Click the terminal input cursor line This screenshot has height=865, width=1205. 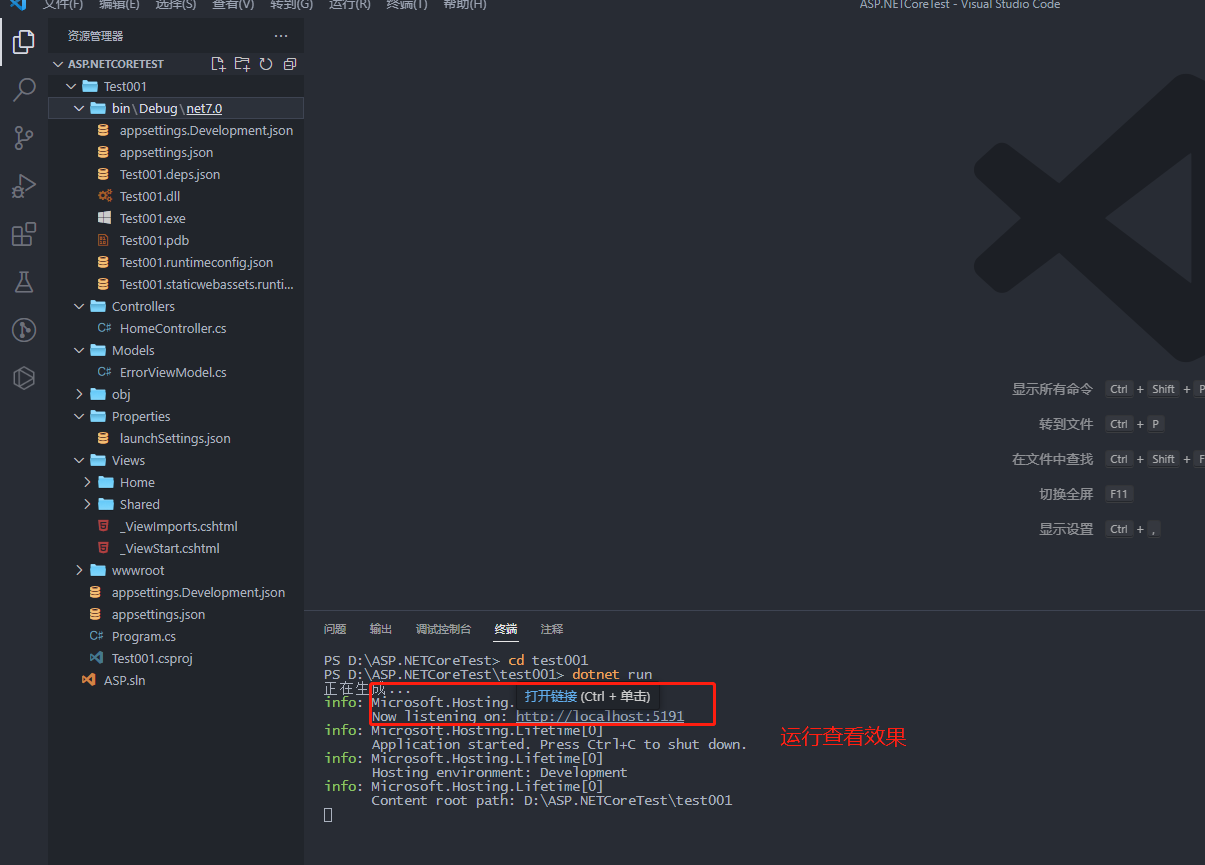(x=328, y=815)
